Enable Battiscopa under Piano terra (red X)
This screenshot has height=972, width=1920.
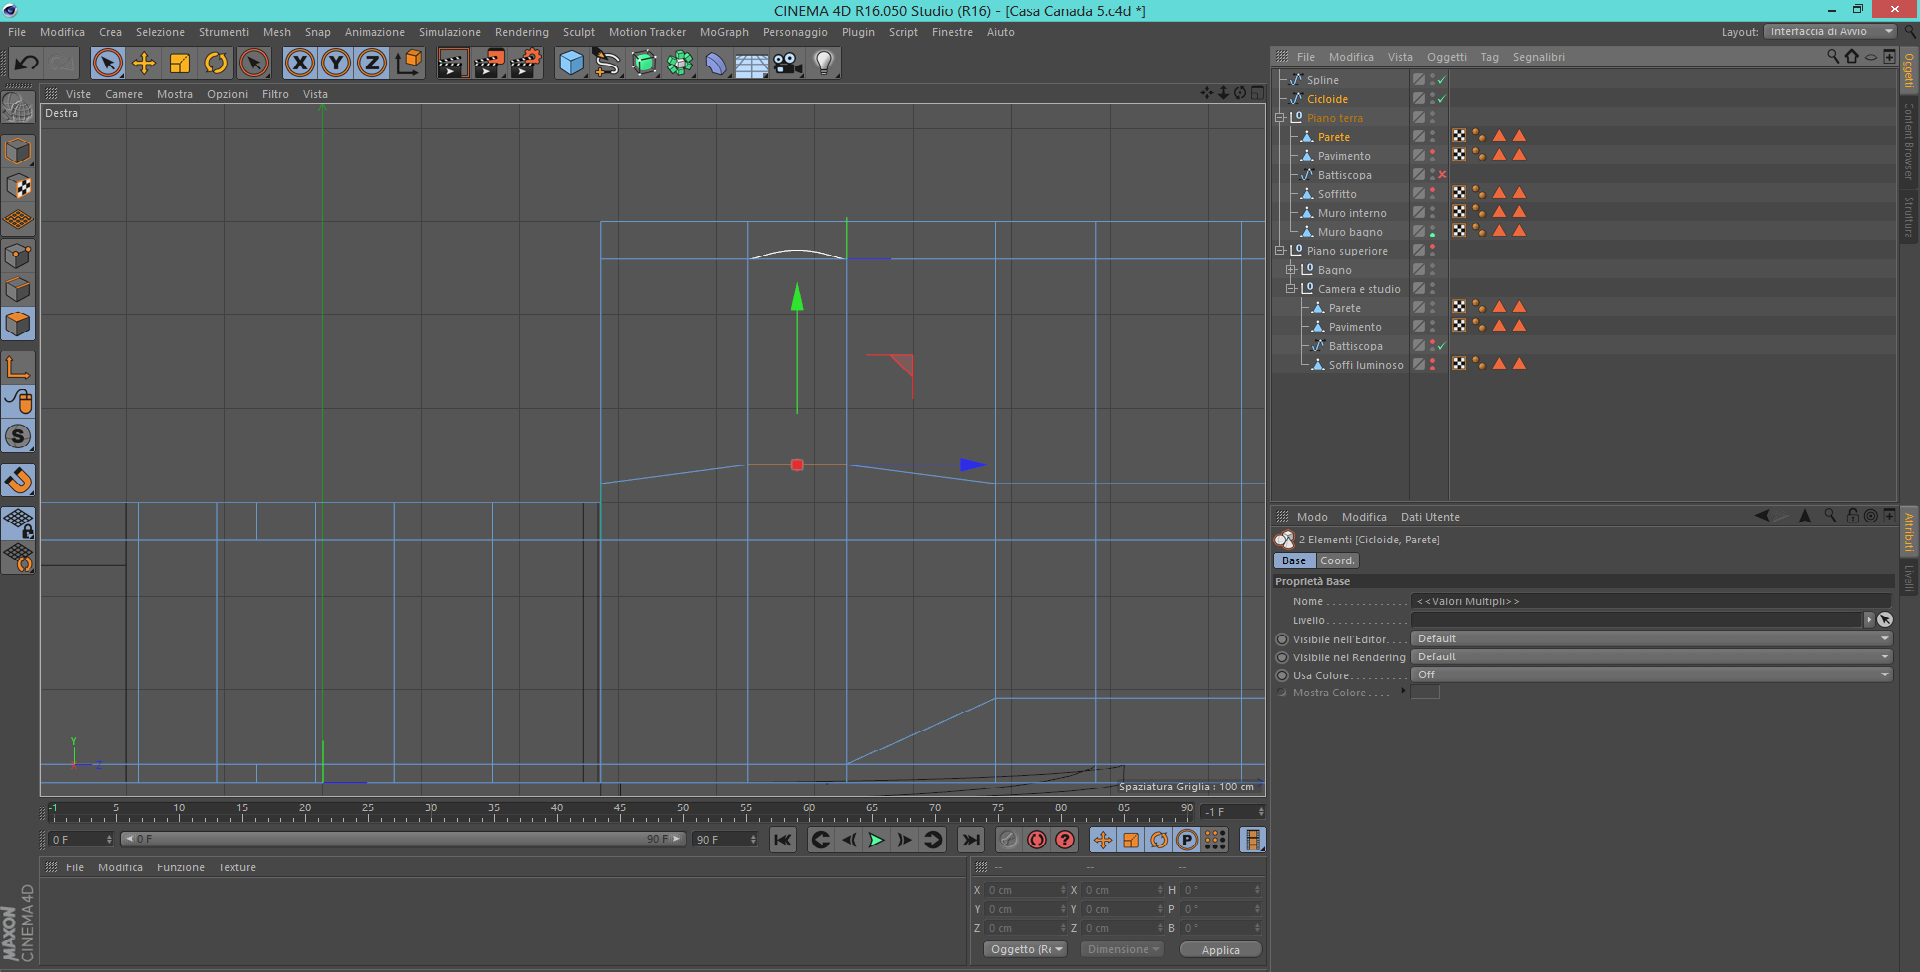coord(1442,175)
